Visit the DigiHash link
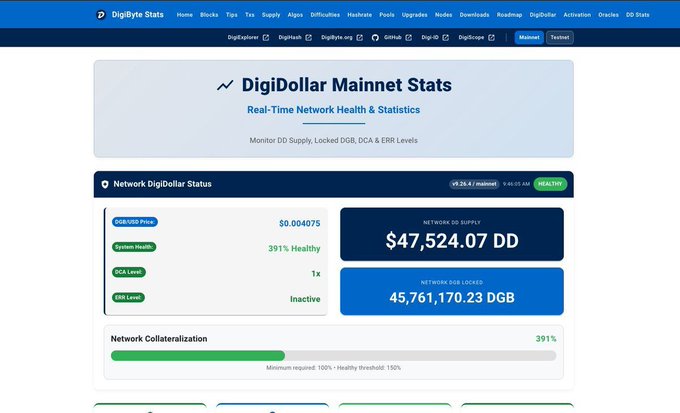The width and height of the screenshot is (680, 413). click(x=290, y=38)
